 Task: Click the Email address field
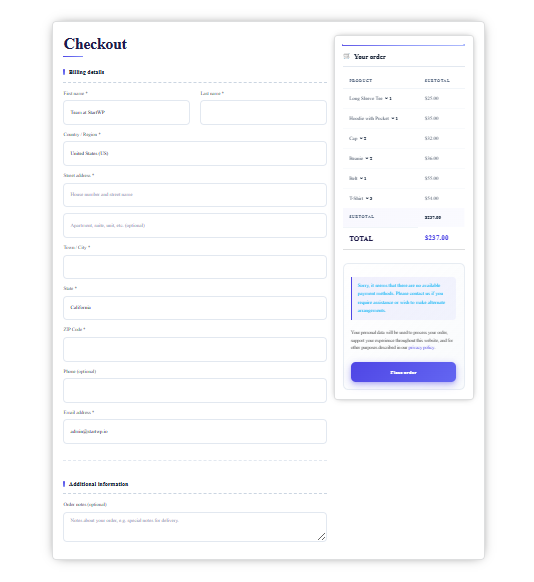click(195, 431)
